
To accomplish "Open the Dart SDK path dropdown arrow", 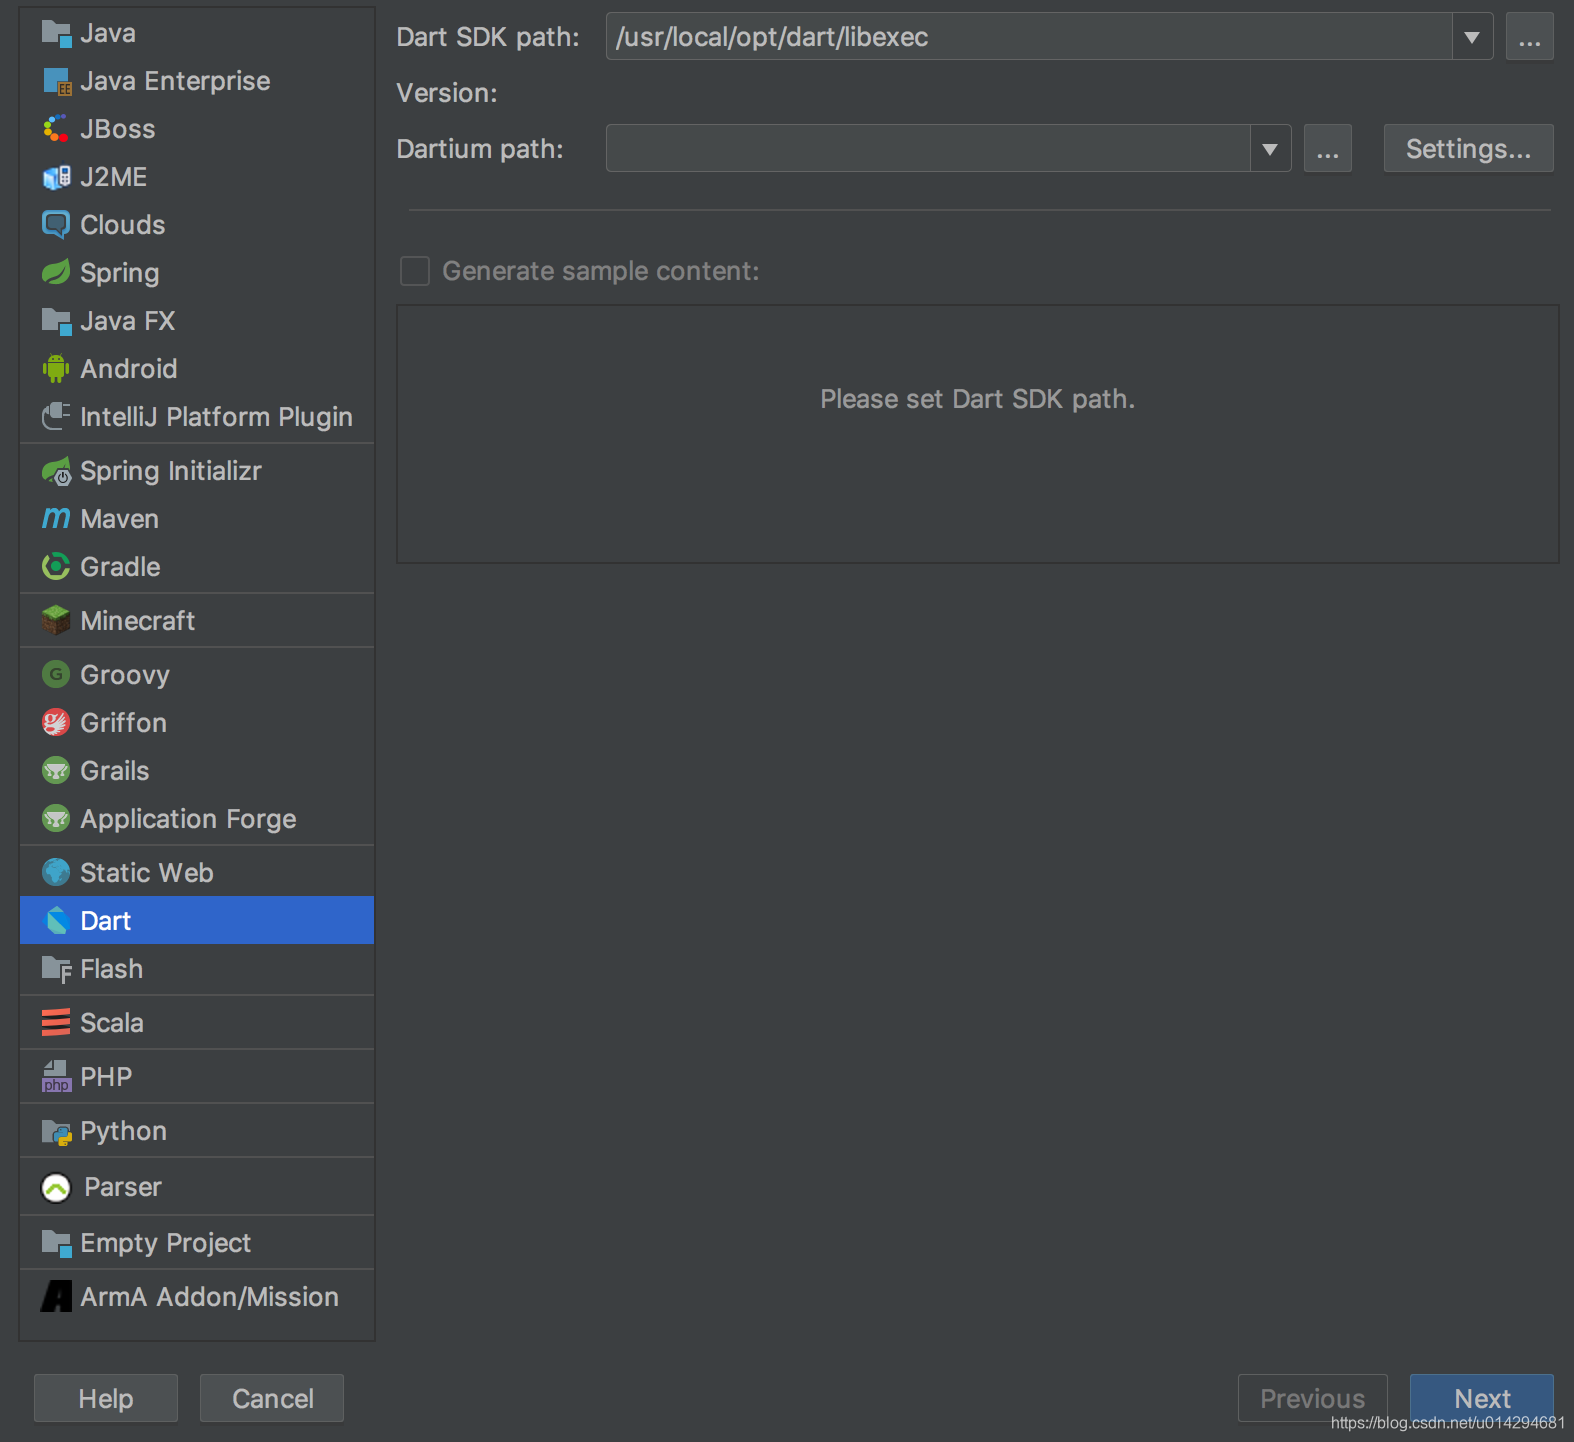I will [1472, 37].
